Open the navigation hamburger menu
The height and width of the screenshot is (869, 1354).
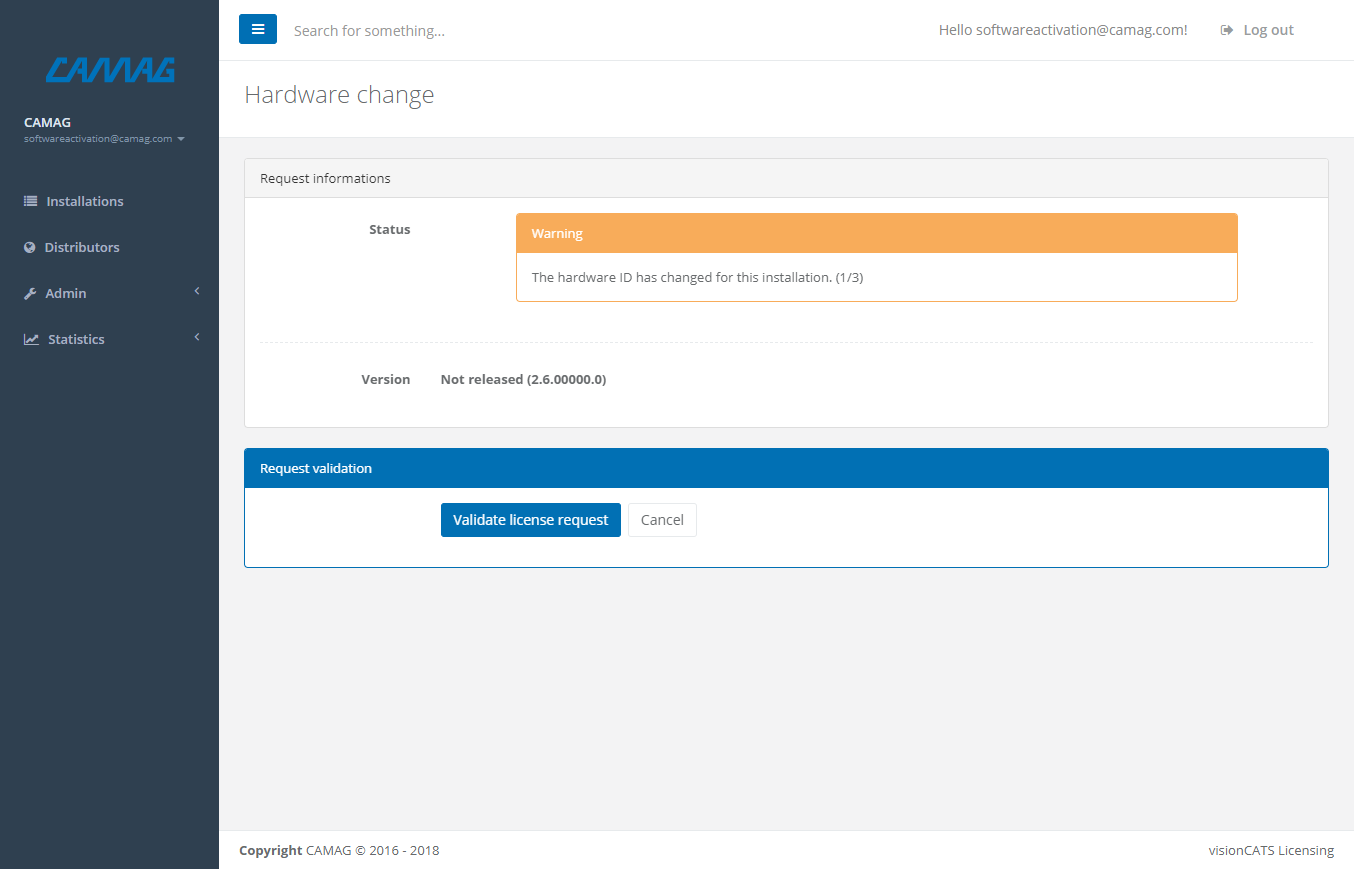pyautogui.click(x=258, y=29)
